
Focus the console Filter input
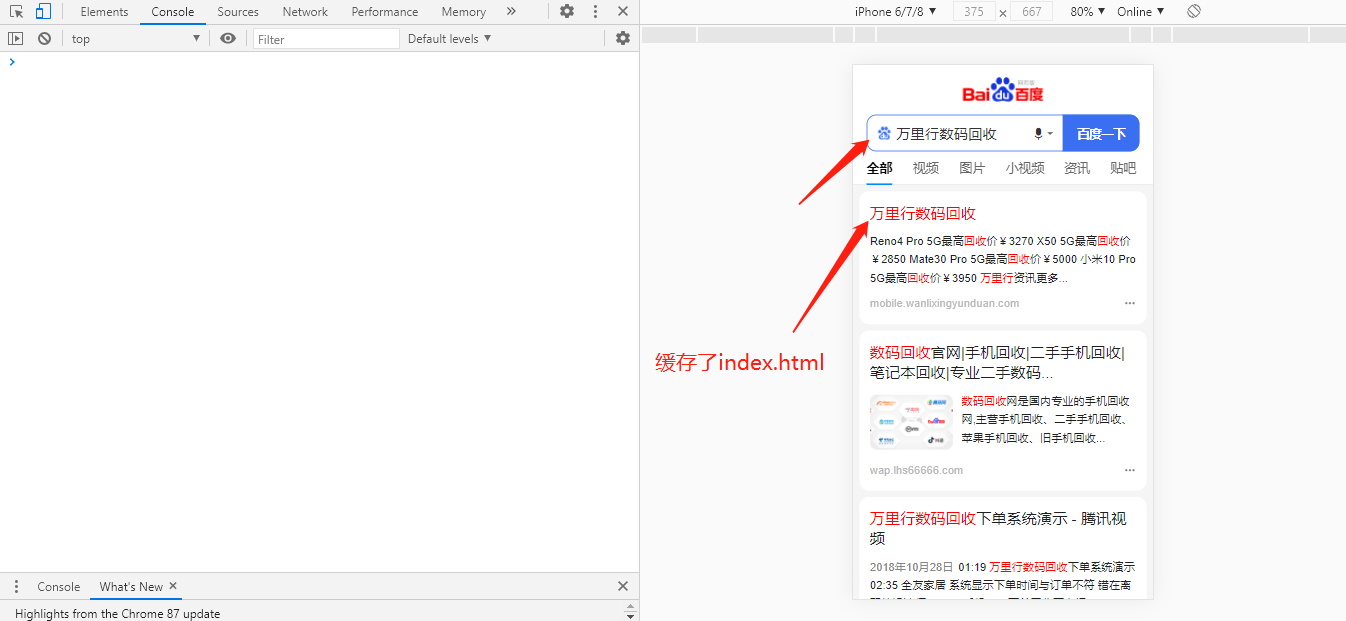pyautogui.click(x=326, y=39)
